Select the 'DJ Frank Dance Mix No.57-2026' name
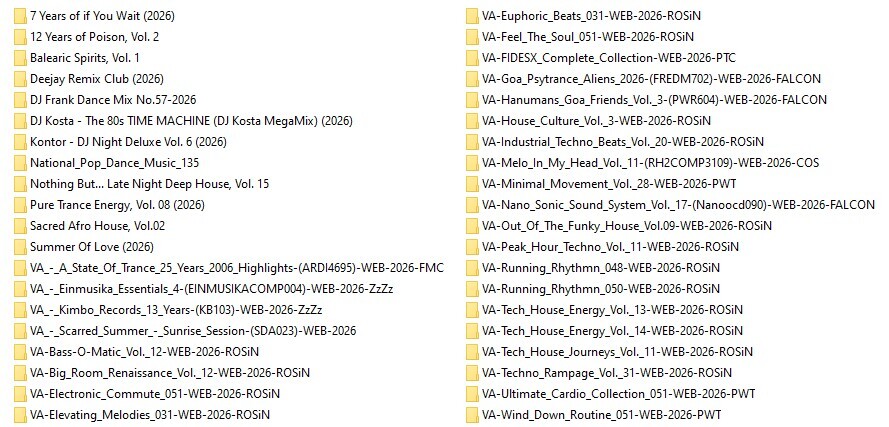The height and width of the screenshot is (427, 889). (x=113, y=100)
